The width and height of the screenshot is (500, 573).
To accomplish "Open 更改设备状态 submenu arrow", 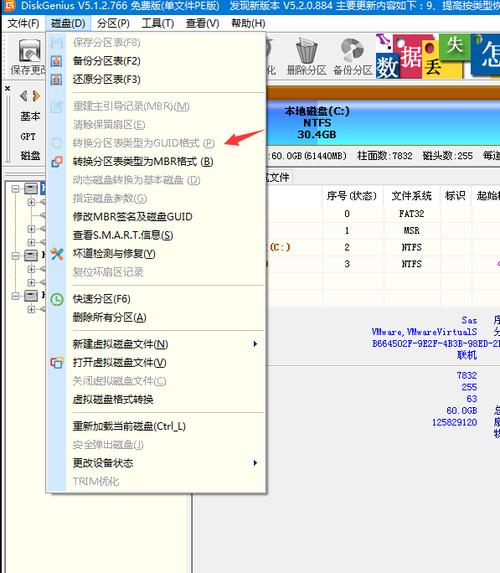I will pos(255,463).
